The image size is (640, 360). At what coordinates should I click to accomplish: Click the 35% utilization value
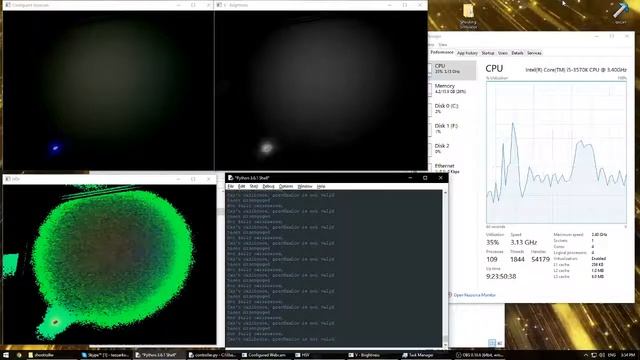click(x=492, y=242)
